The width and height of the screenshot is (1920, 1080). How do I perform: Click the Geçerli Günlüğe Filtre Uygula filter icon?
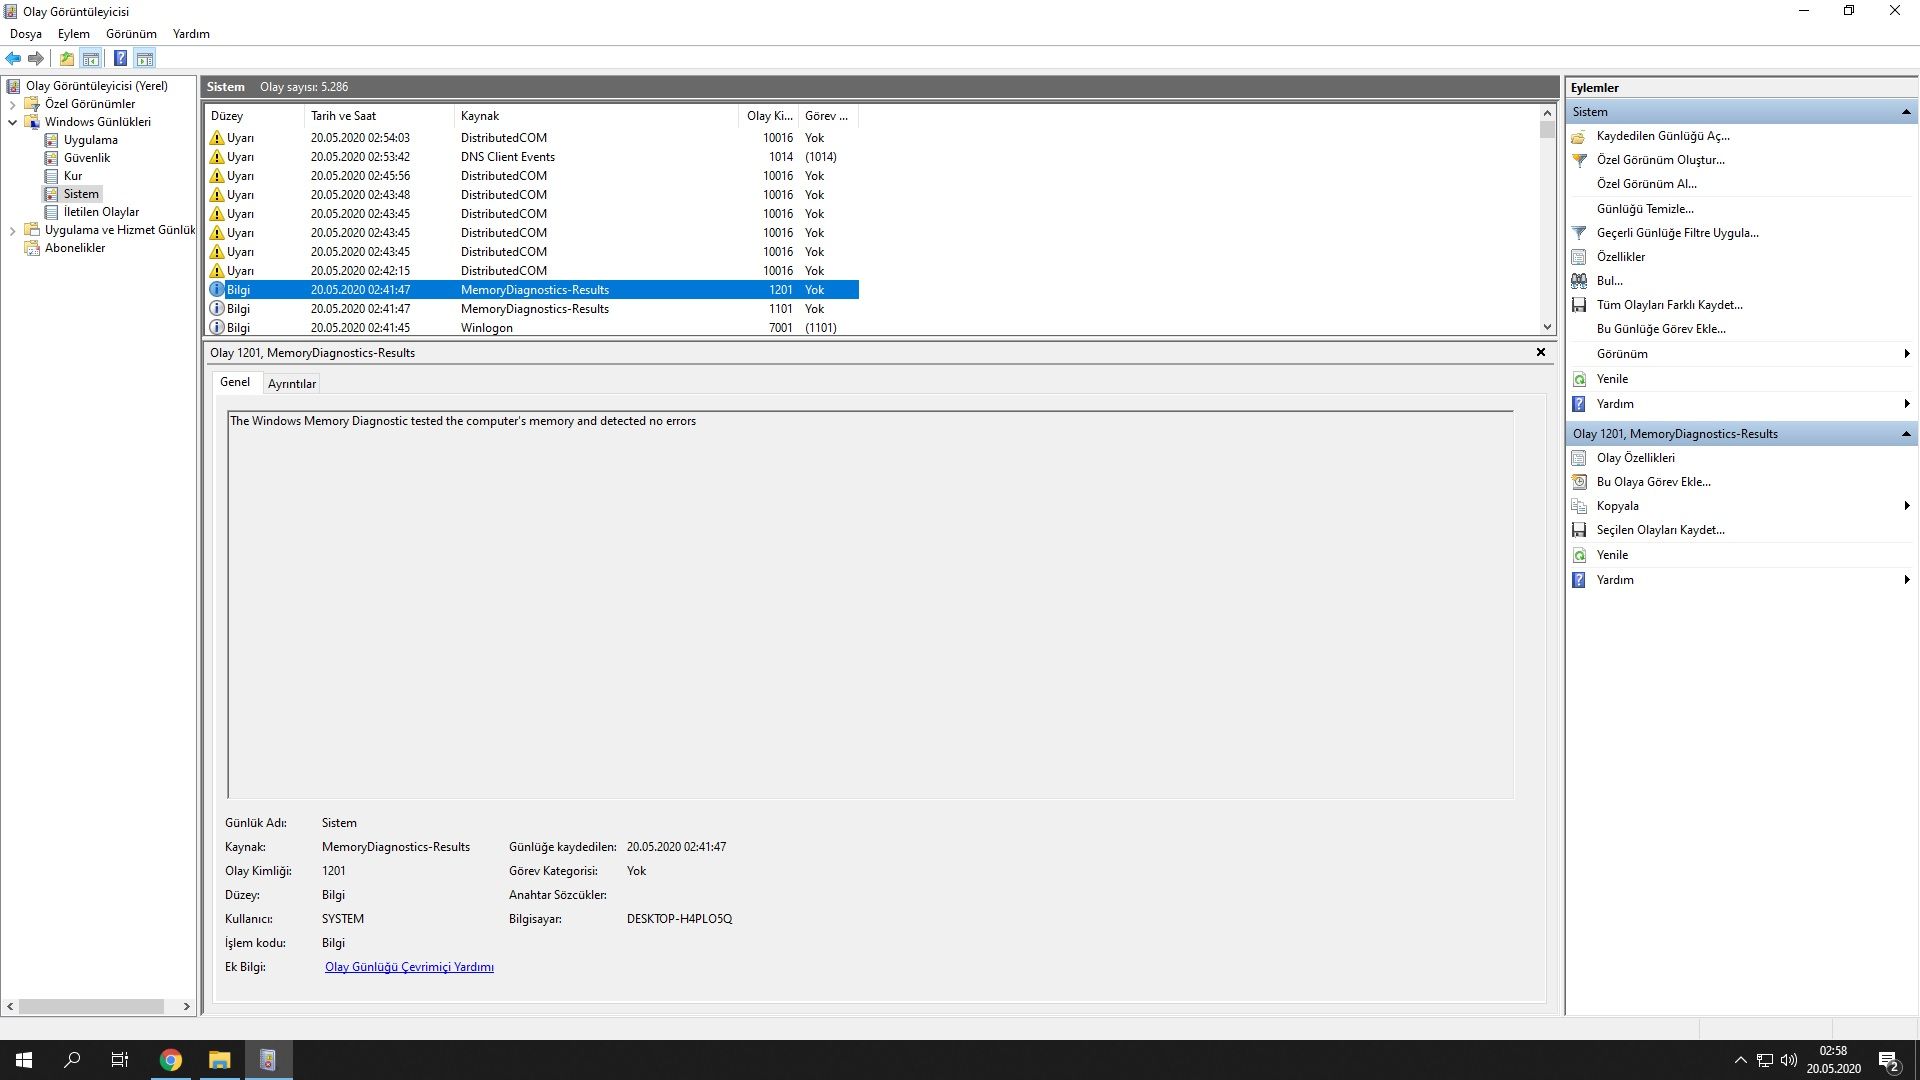(x=1579, y=233)
